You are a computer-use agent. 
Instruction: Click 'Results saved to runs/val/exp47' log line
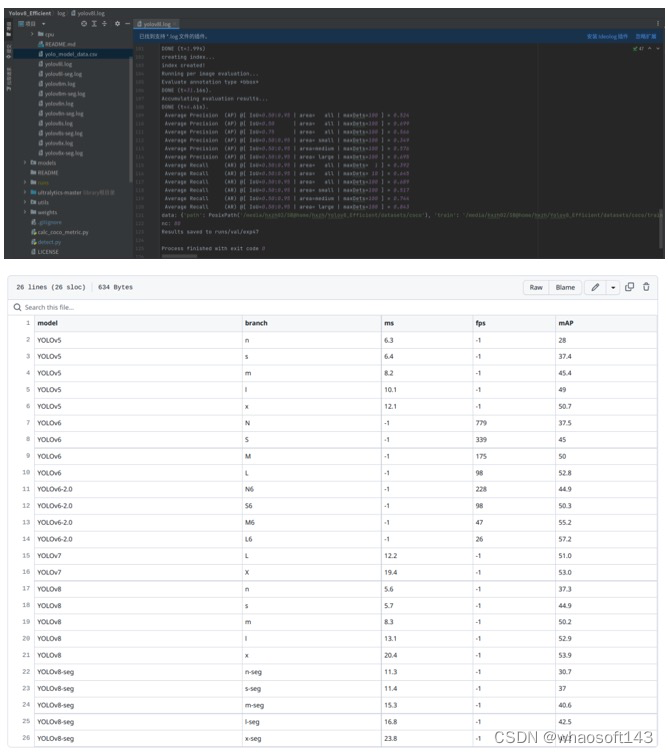[210, 231]
